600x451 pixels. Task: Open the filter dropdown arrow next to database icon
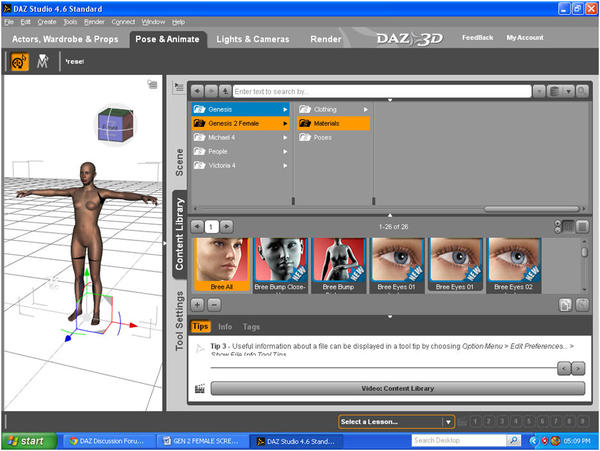[x=568, y=91]
